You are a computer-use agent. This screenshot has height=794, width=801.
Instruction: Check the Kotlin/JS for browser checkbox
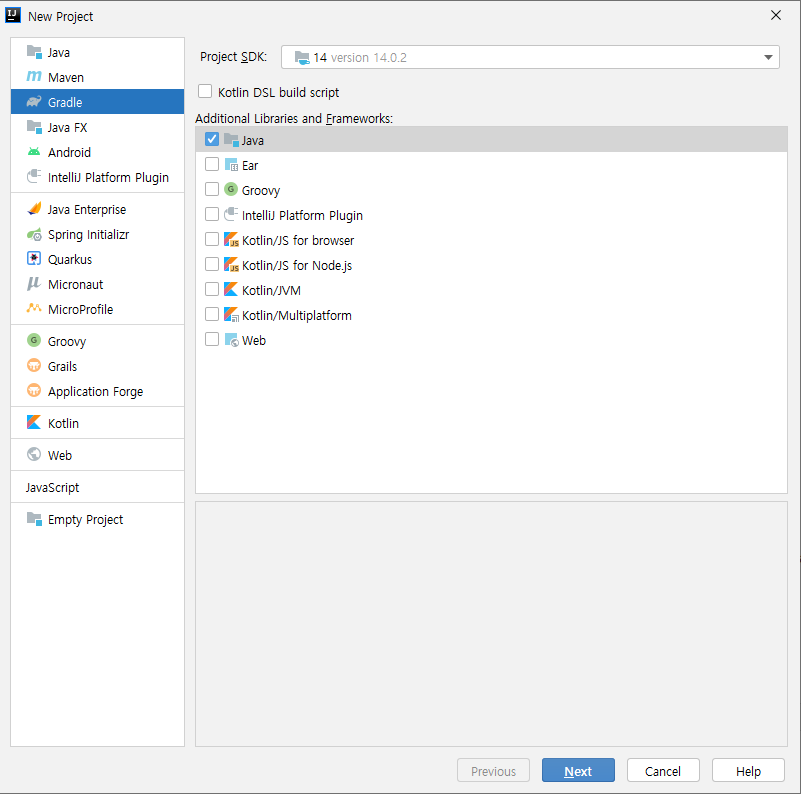212,239
